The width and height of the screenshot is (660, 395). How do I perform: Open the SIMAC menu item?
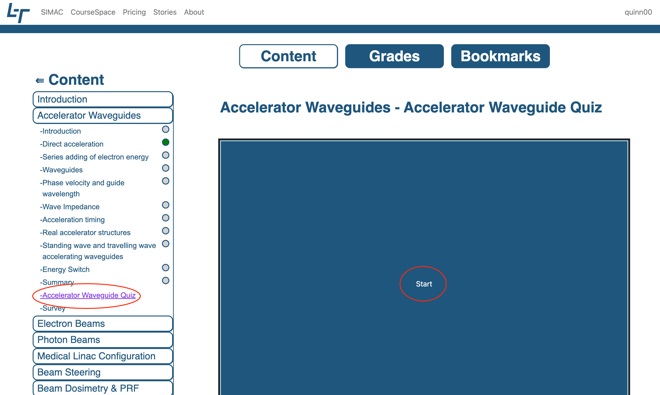pyautogui.click(x=52, y=12)
